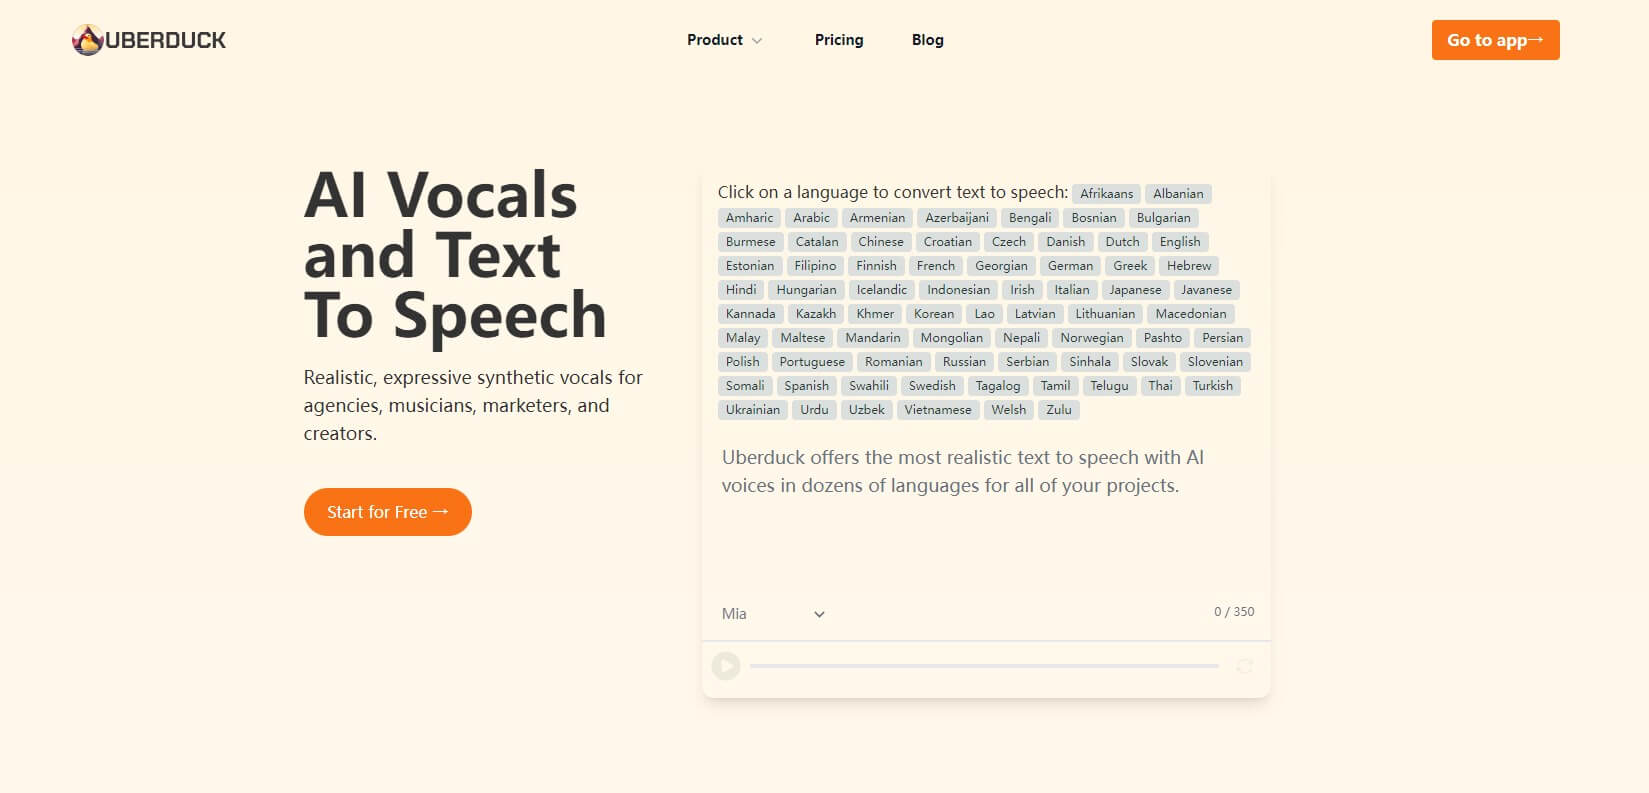
Task: Select the Bengali language tag
Action: (x=1030, y=218)
